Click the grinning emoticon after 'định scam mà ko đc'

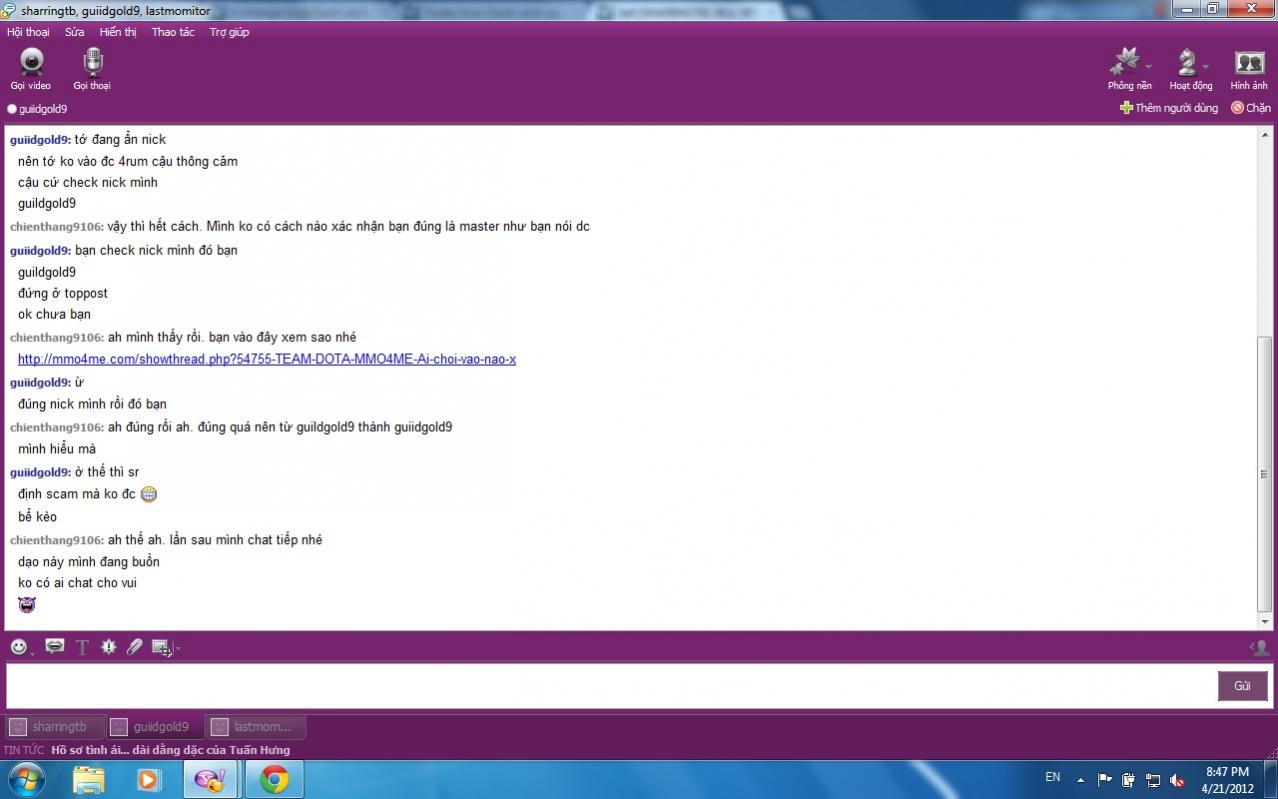(149, 494)
